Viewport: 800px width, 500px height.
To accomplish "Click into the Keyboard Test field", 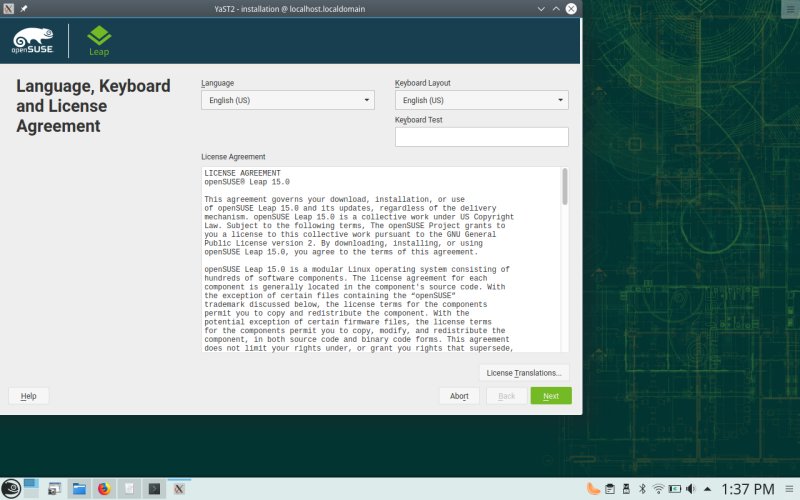I will point(482,137).
